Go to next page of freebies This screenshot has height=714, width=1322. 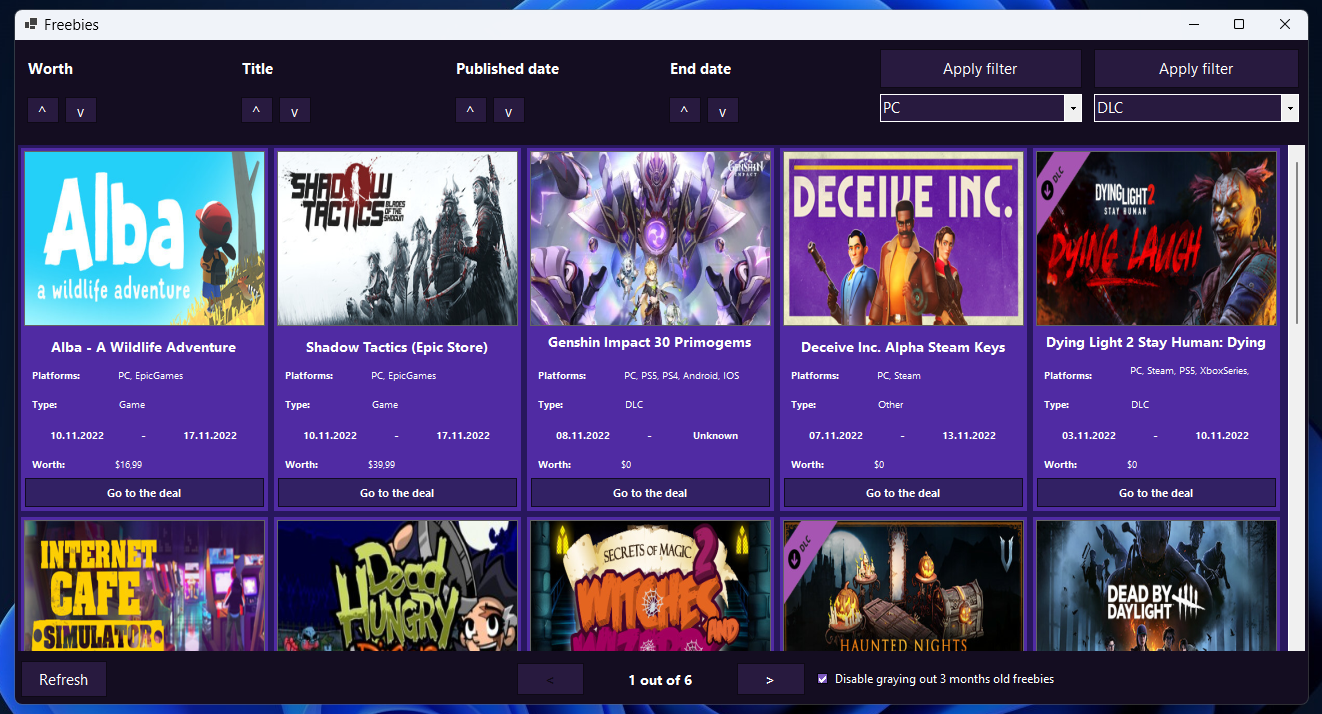click(770, 680)
